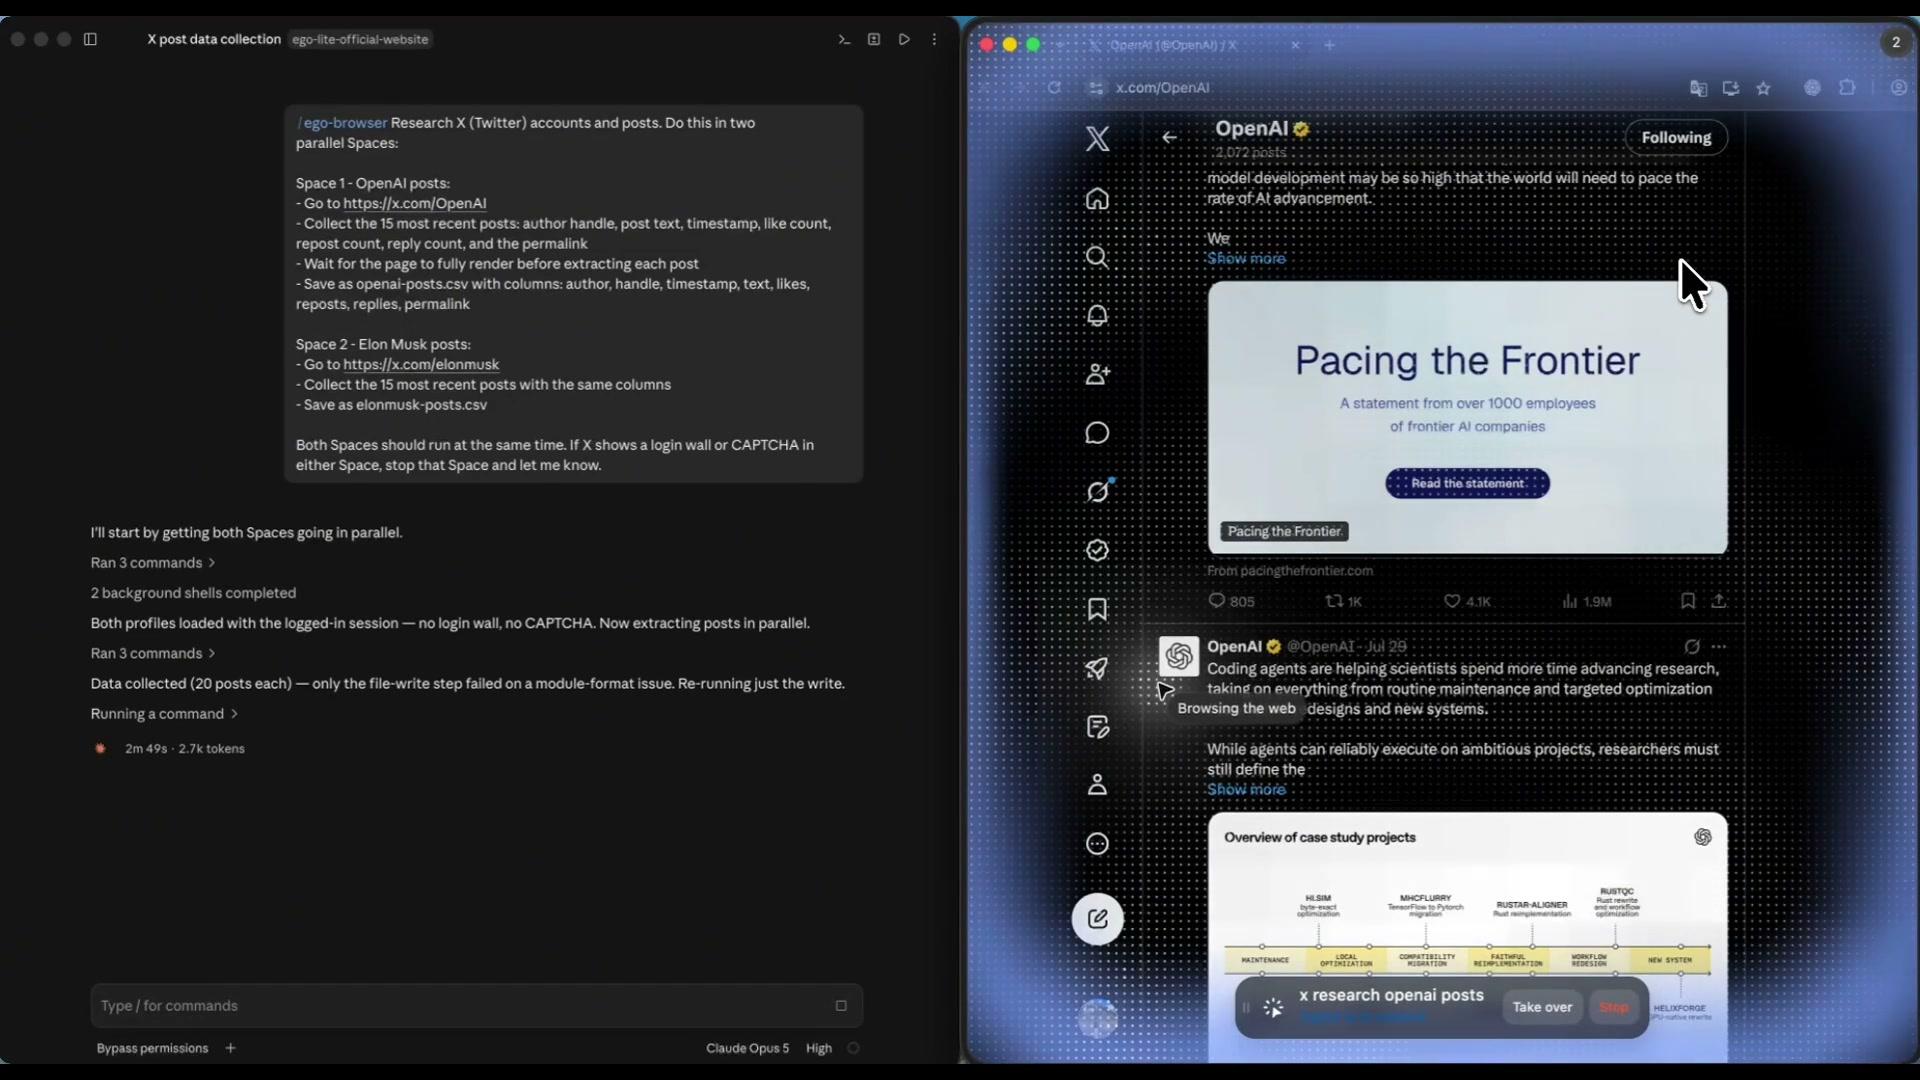Click the back arrow beside OpenAI heading
Image resolution: width=1920 pixels, height=1080 pixels.
tap(1169, 137)
